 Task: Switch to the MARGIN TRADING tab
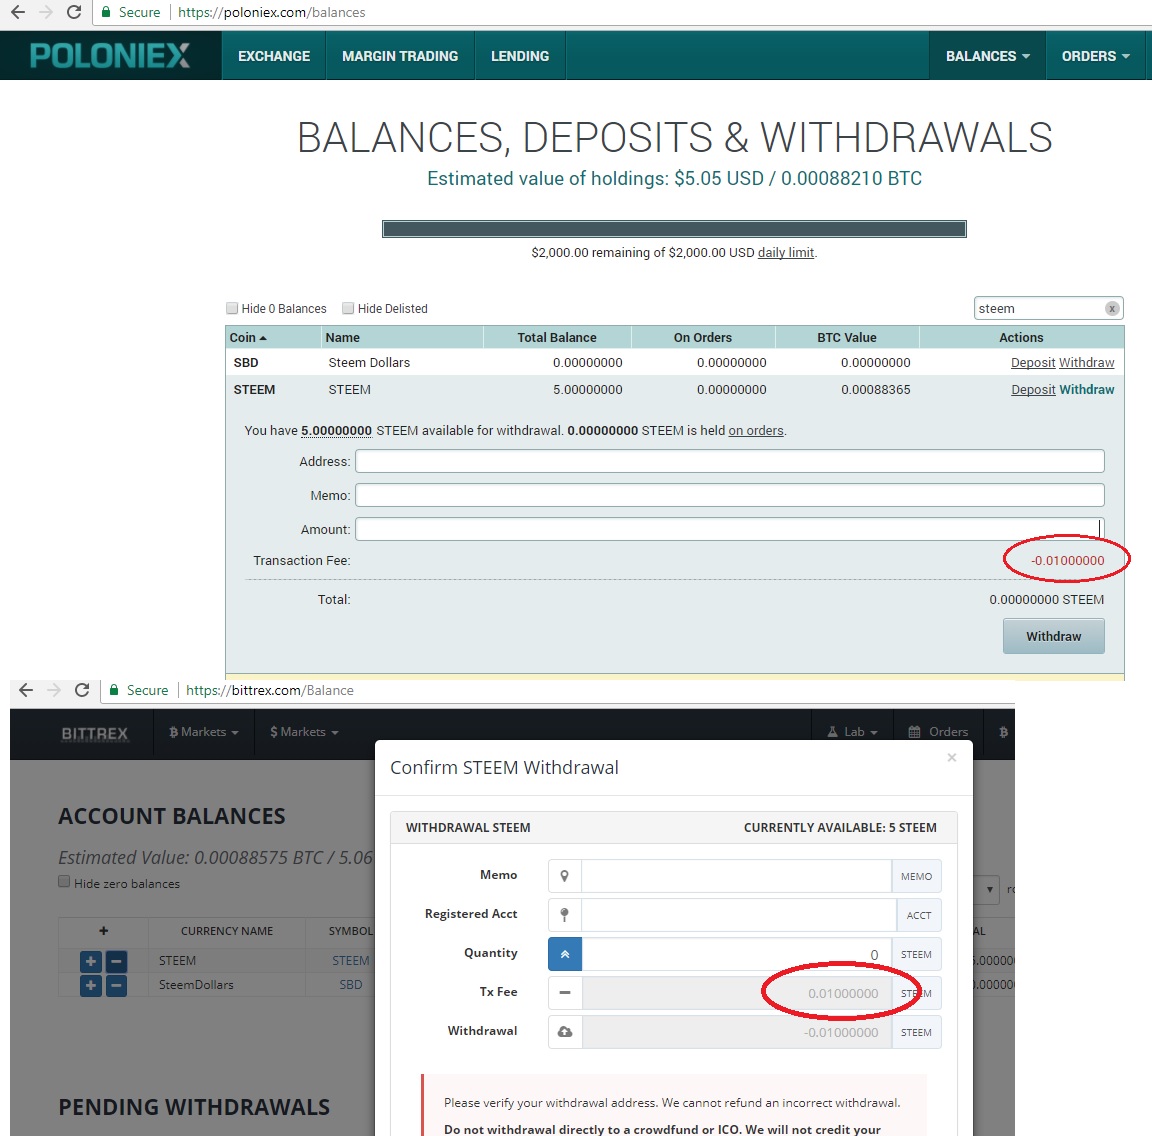point(399,56)
